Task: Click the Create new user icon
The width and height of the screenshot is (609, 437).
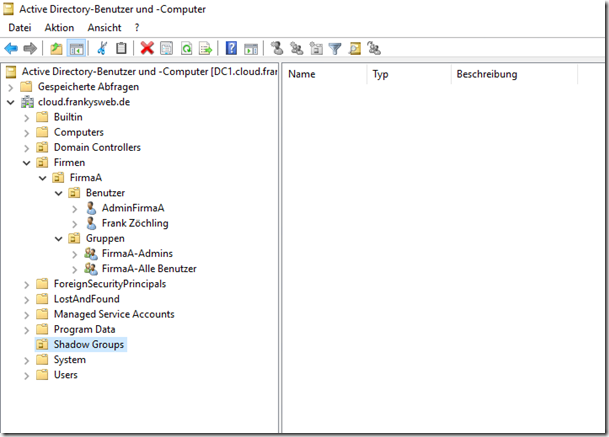Action: coord(277,48)
